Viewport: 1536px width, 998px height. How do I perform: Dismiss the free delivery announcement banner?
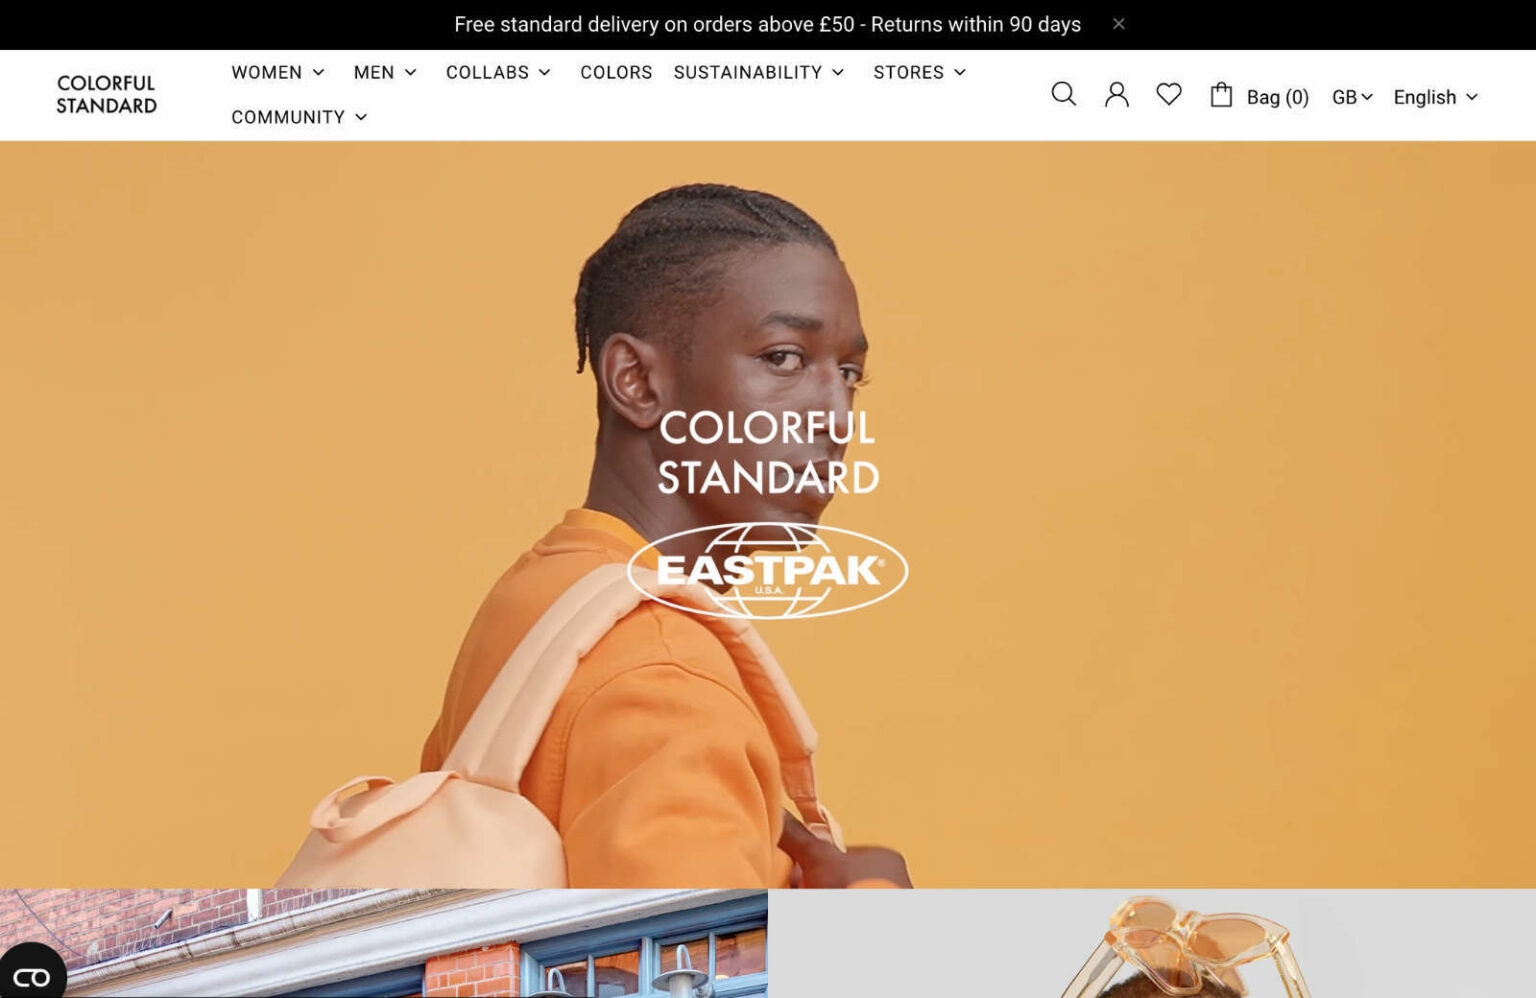pos(1119,24)
